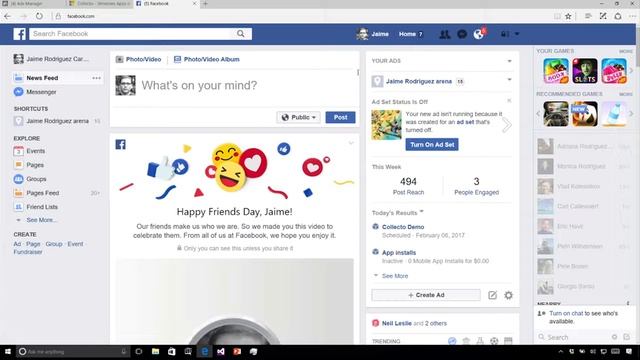640x360 pixels.
Task: Click Turn On Ad Set button
Action: coord(432,144)
